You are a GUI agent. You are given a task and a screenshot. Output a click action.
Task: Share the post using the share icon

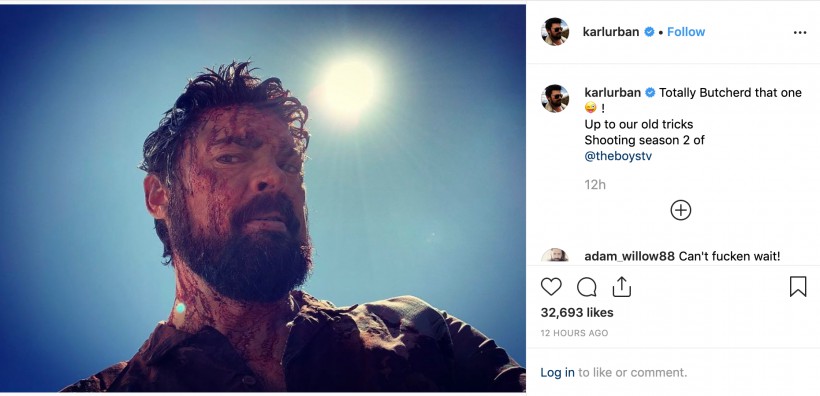[621, 287]
